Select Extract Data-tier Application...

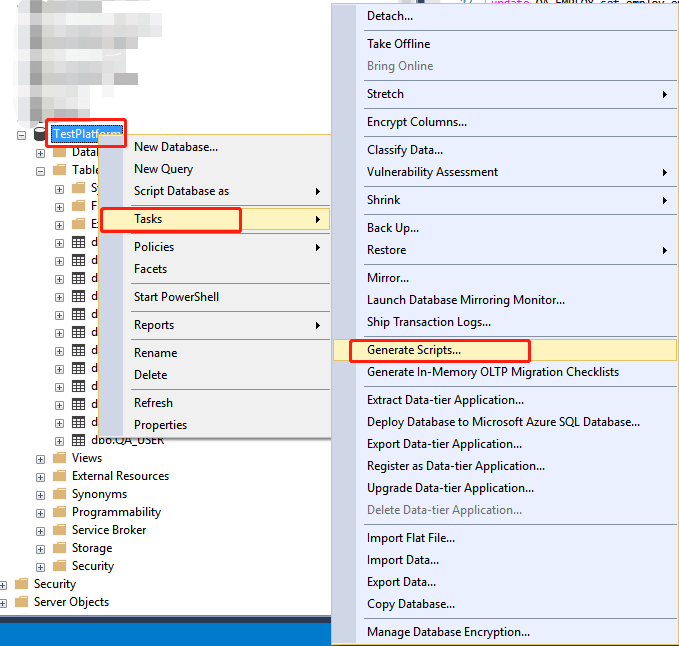pyautogui.click(x=504, y=400)
